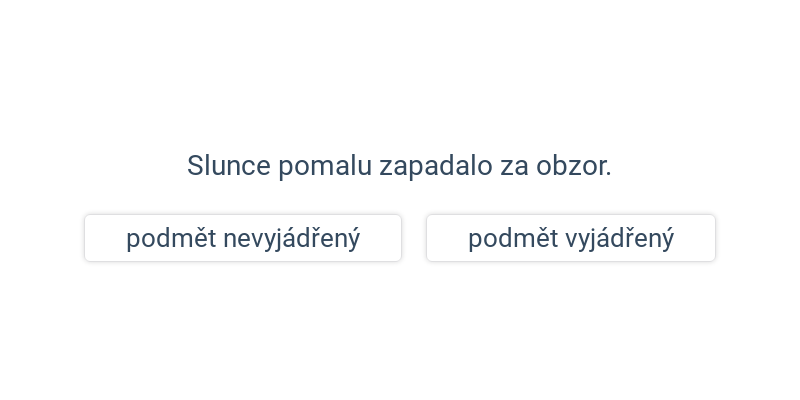Viewport: 800px width, 400px height.
Task: Click the 'podmět vyjádřený' button
Action: click(x=571, y=238)
